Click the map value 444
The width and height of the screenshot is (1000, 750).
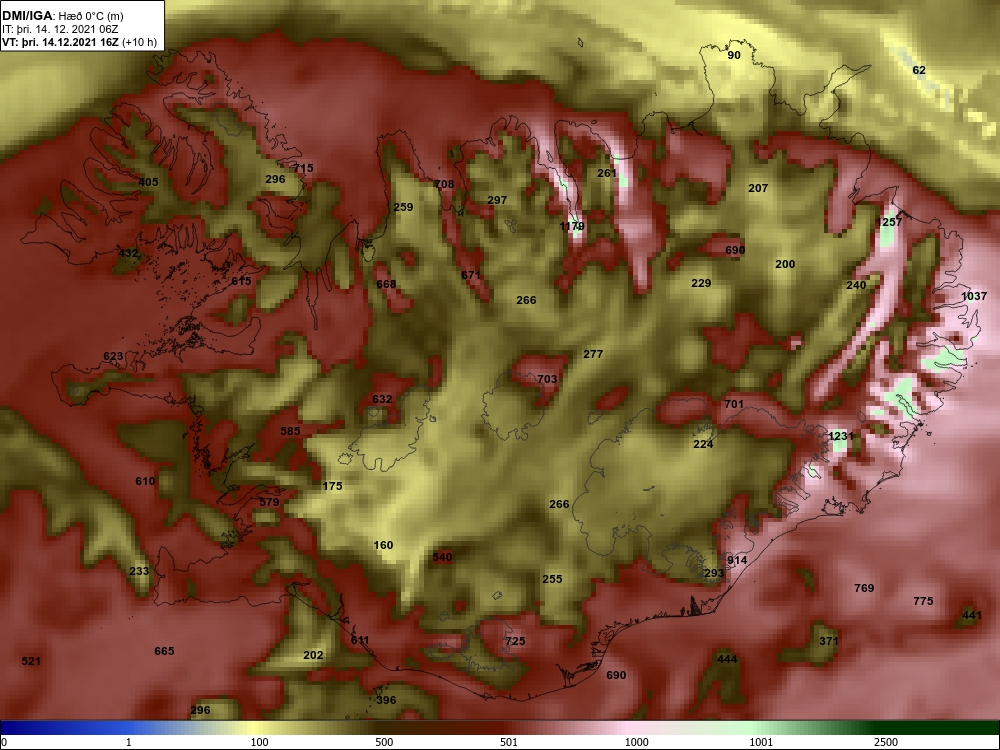727,659
